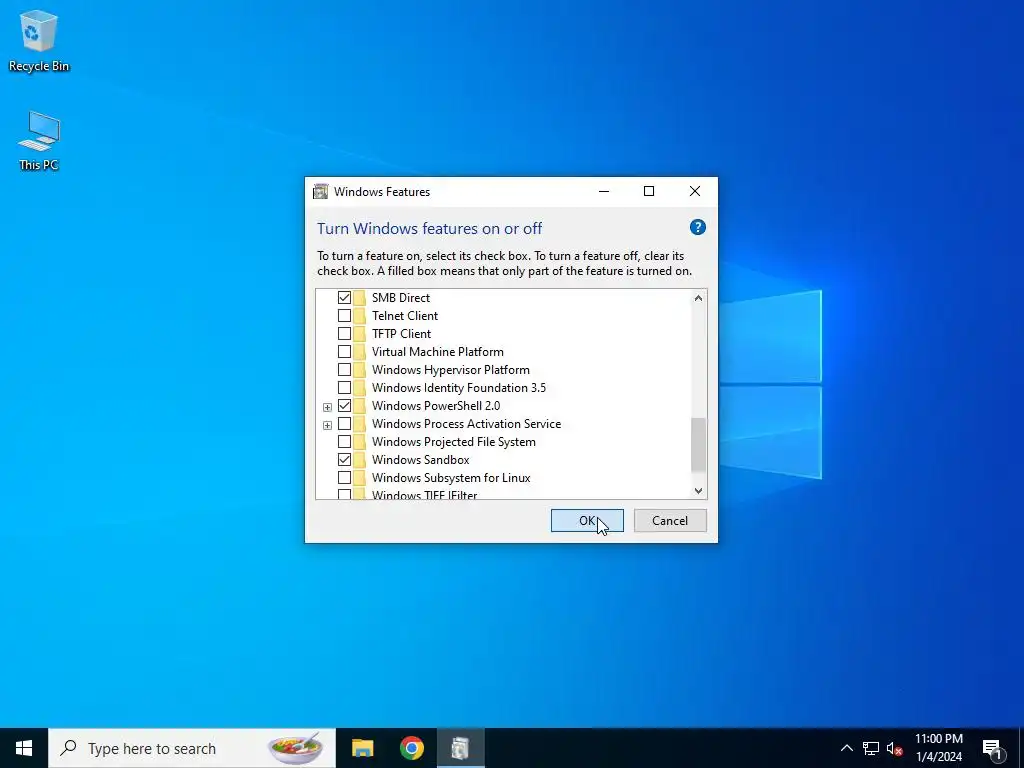Viewport: 1024px width, 768px height.
Task: Close the Windows Features dialog
Action: click(x=695, y=191)
